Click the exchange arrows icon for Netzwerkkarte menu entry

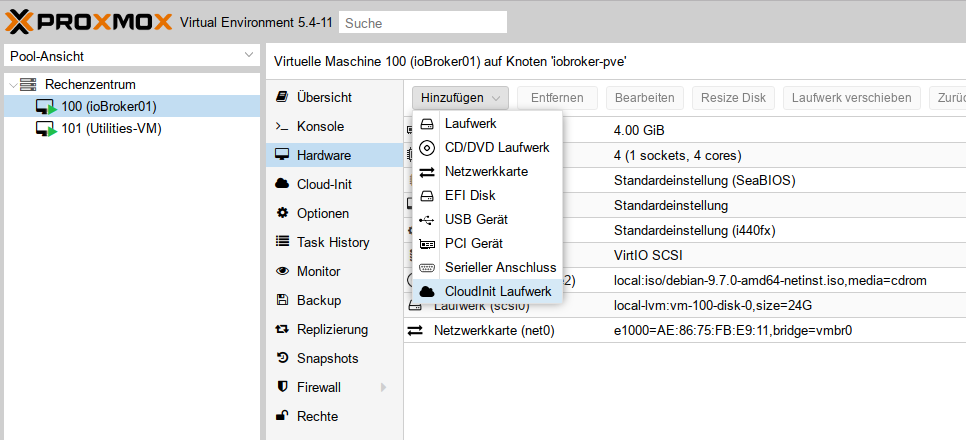(427, 172)
